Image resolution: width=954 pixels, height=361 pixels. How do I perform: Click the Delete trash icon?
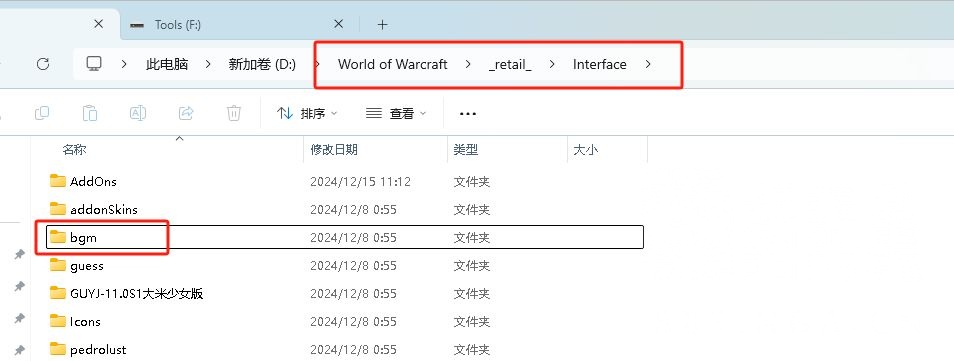tap(234, 113)
